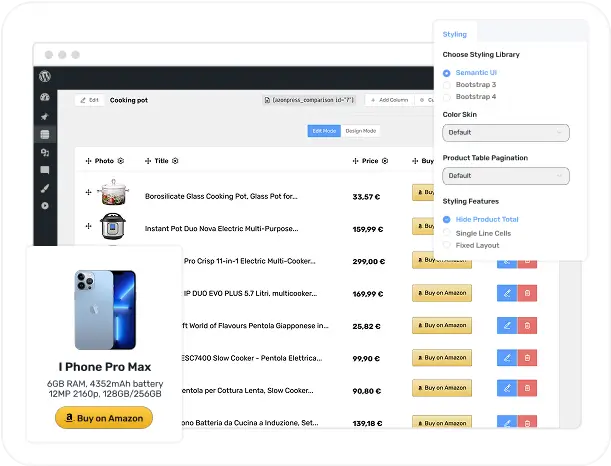Click the Photo column settings gear
611x466 pixels.
120,161
